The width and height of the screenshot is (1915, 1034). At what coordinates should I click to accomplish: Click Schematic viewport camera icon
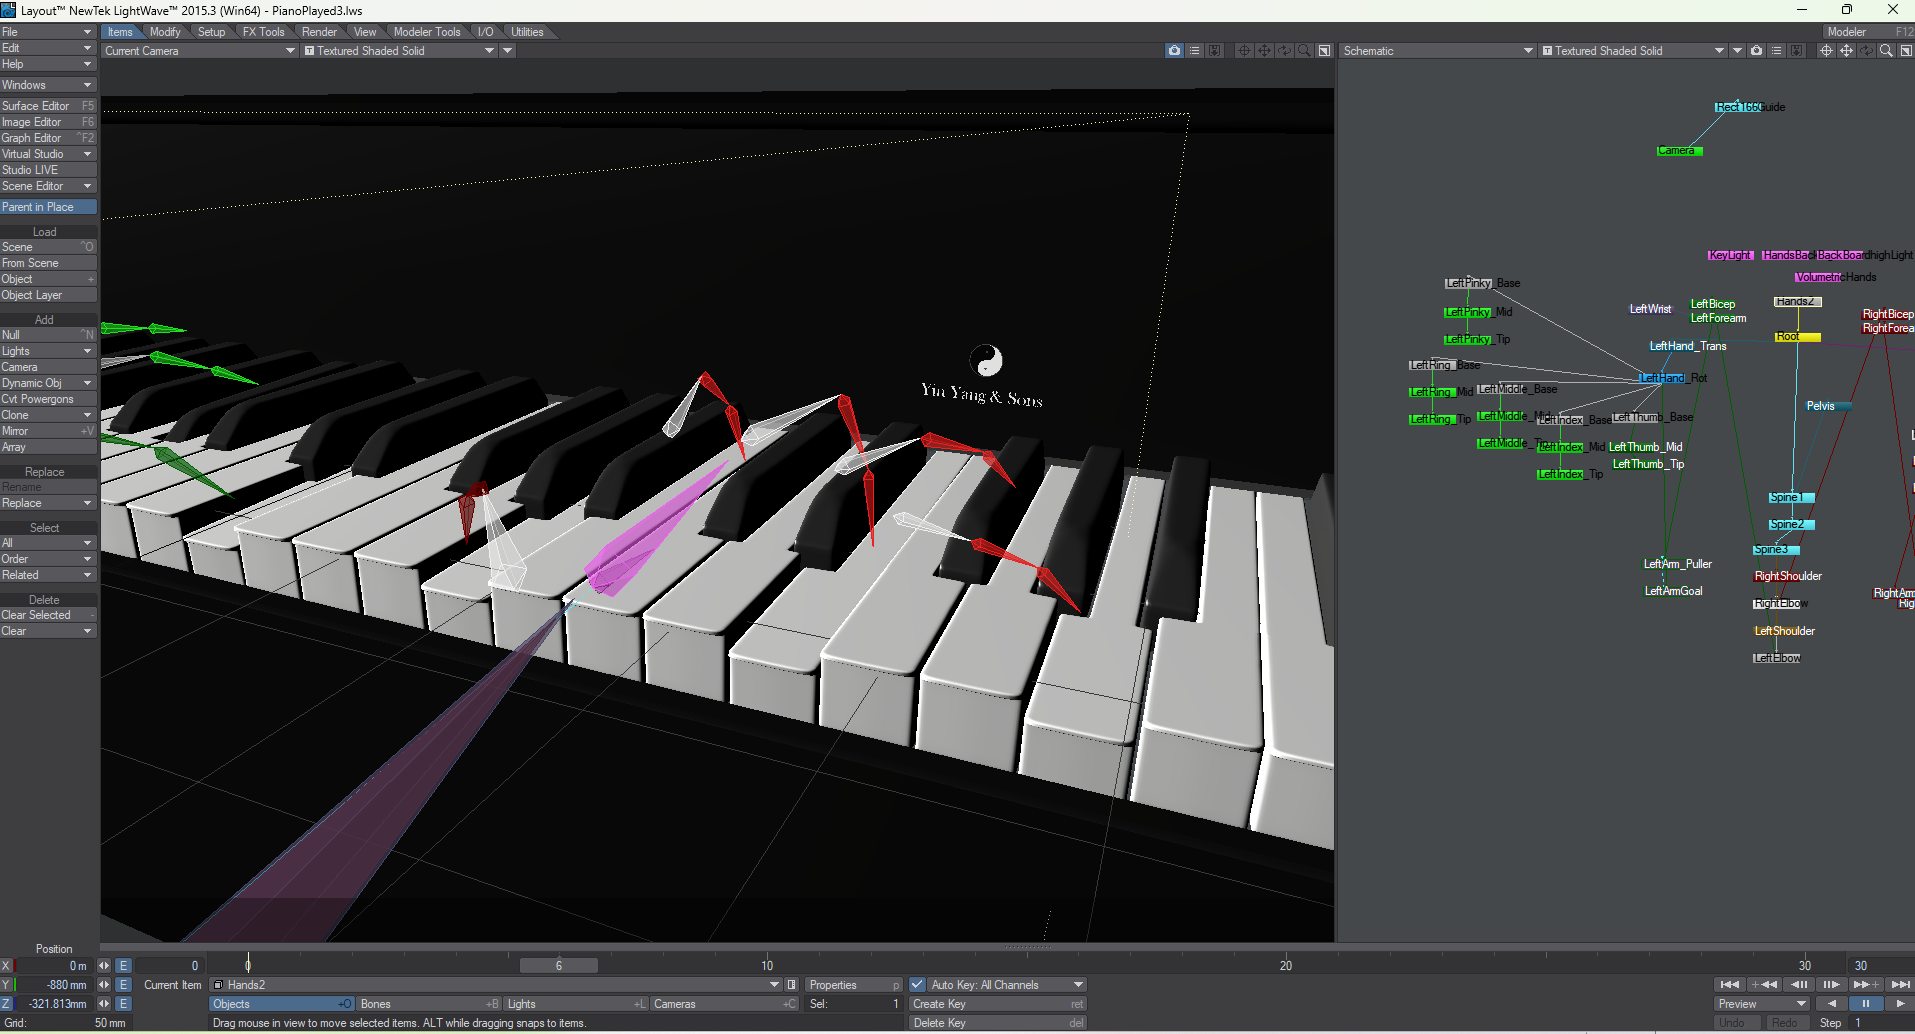(x=1756, y=51)
